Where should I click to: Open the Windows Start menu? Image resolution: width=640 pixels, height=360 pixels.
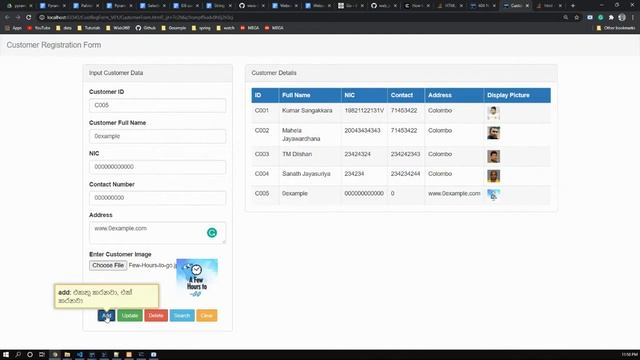click(x=6, y=355)
